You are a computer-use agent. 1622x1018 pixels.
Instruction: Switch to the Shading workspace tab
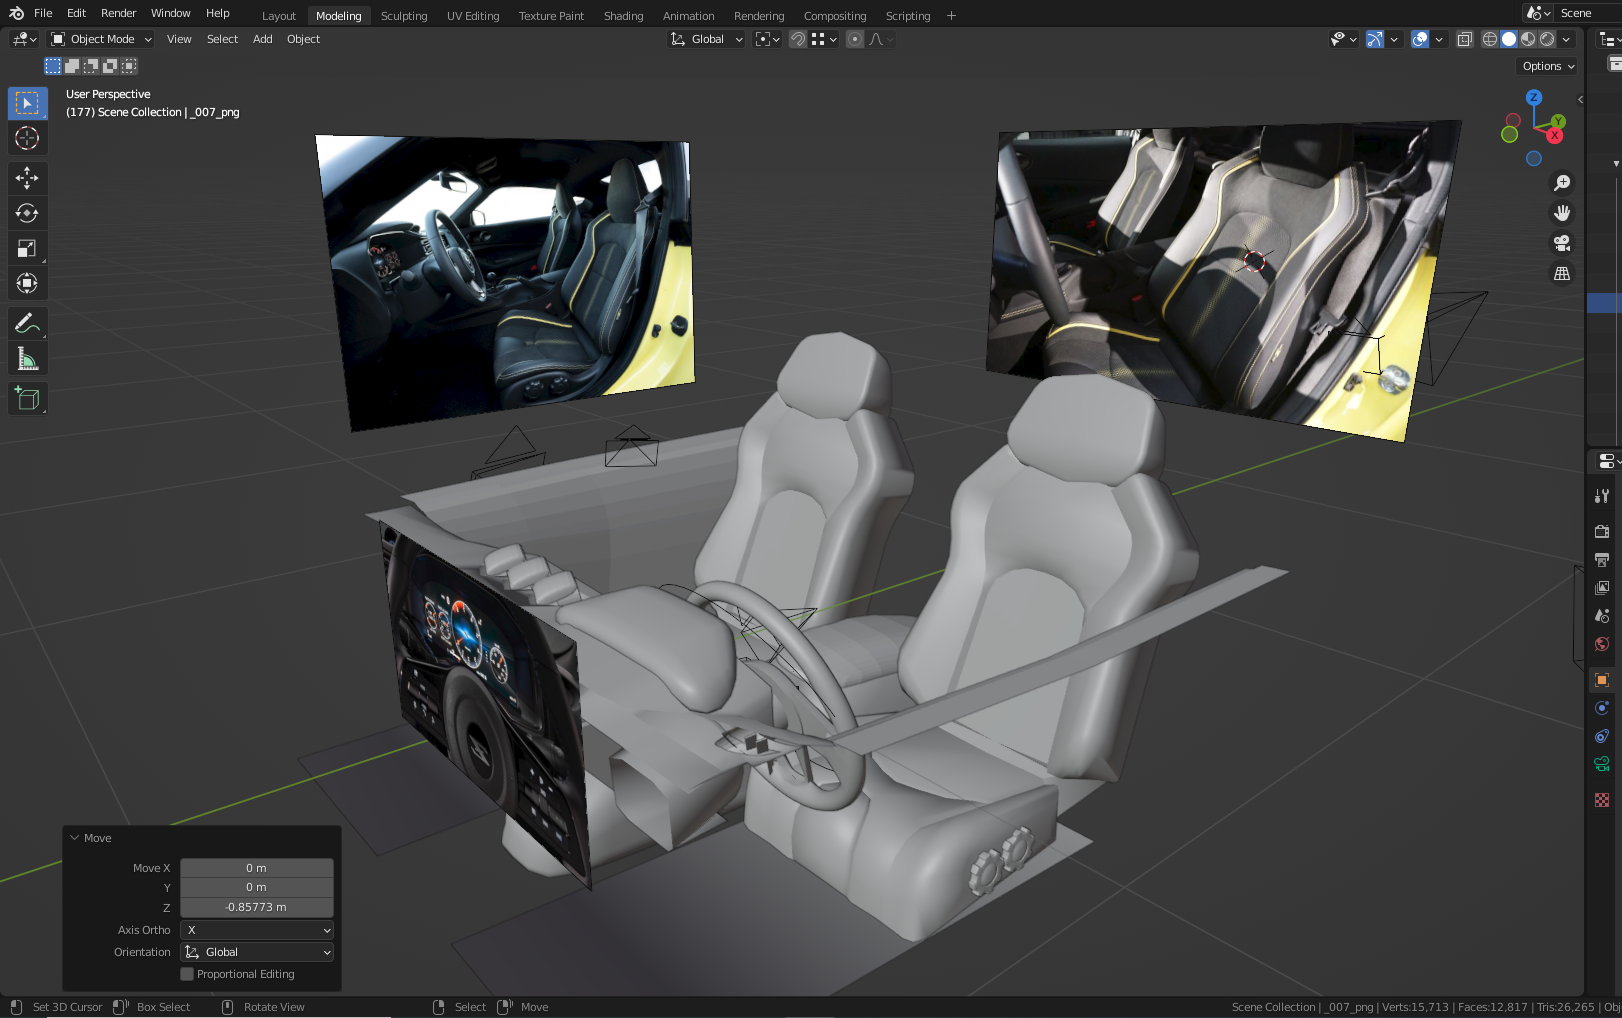(x=624, y=16)
